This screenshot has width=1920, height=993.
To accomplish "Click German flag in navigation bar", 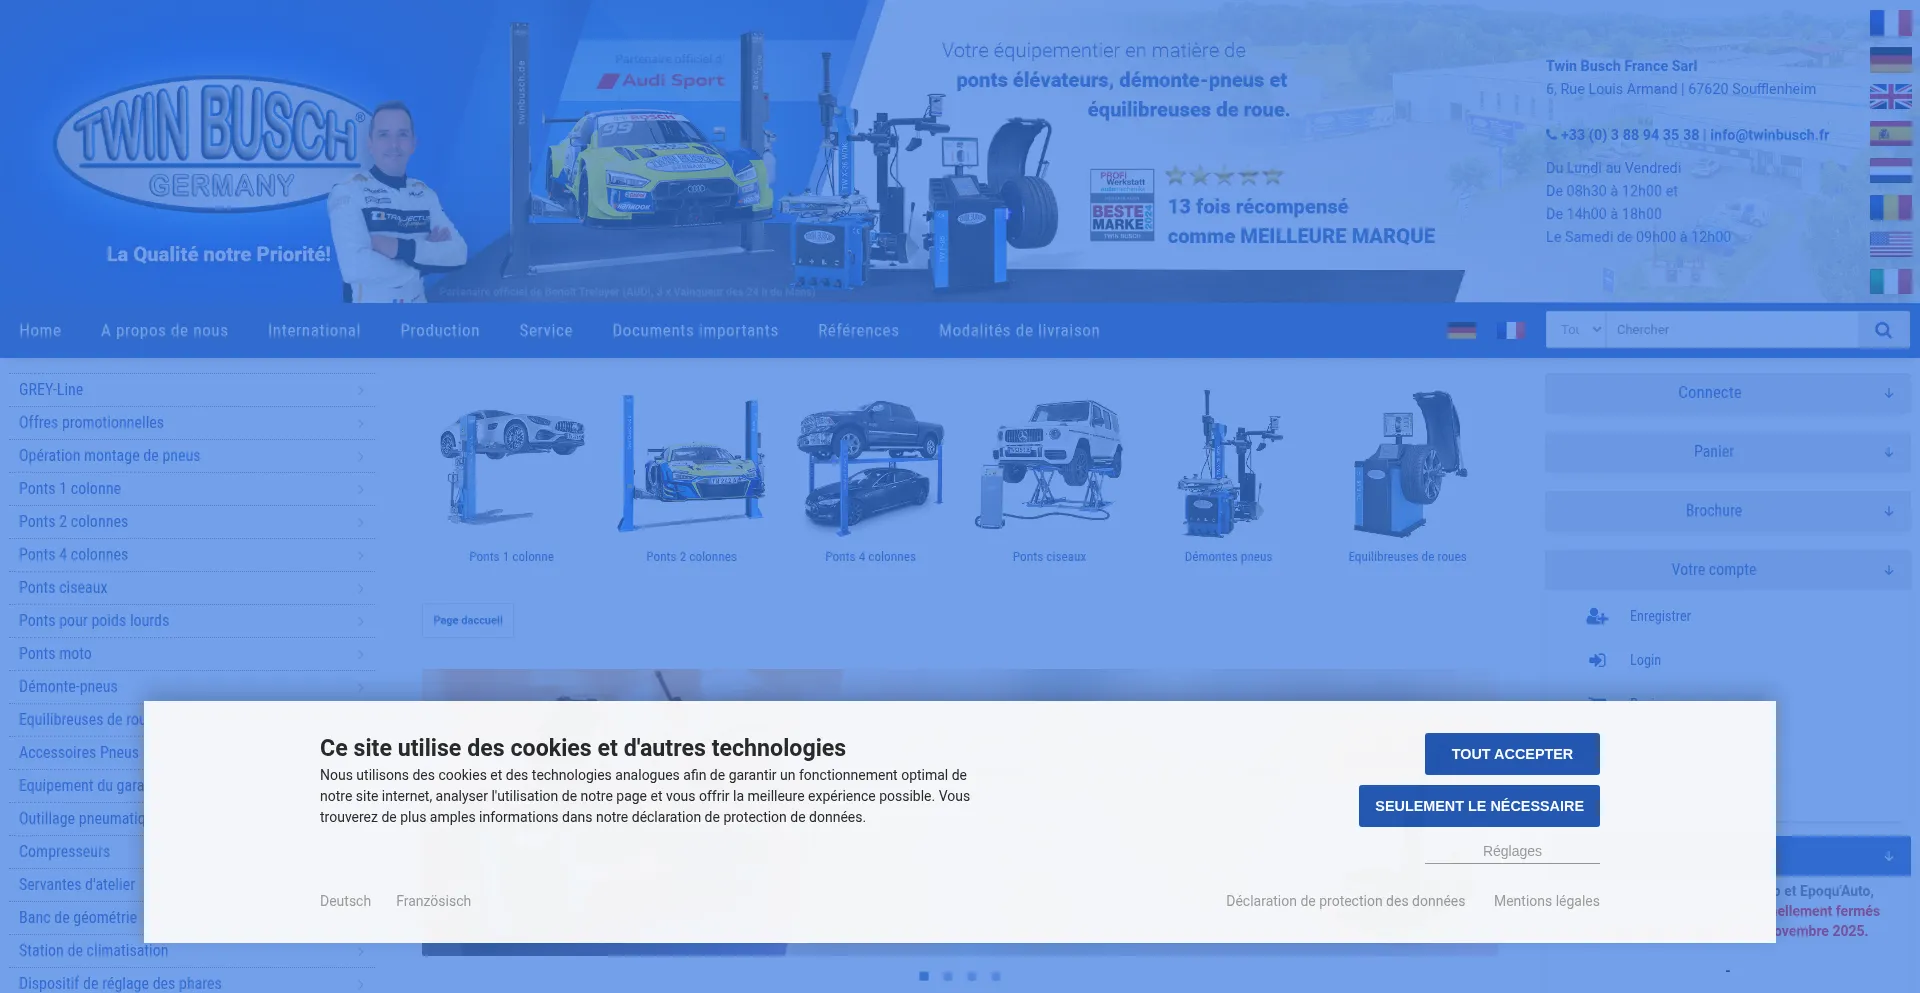I will (x=1461, y=330).
